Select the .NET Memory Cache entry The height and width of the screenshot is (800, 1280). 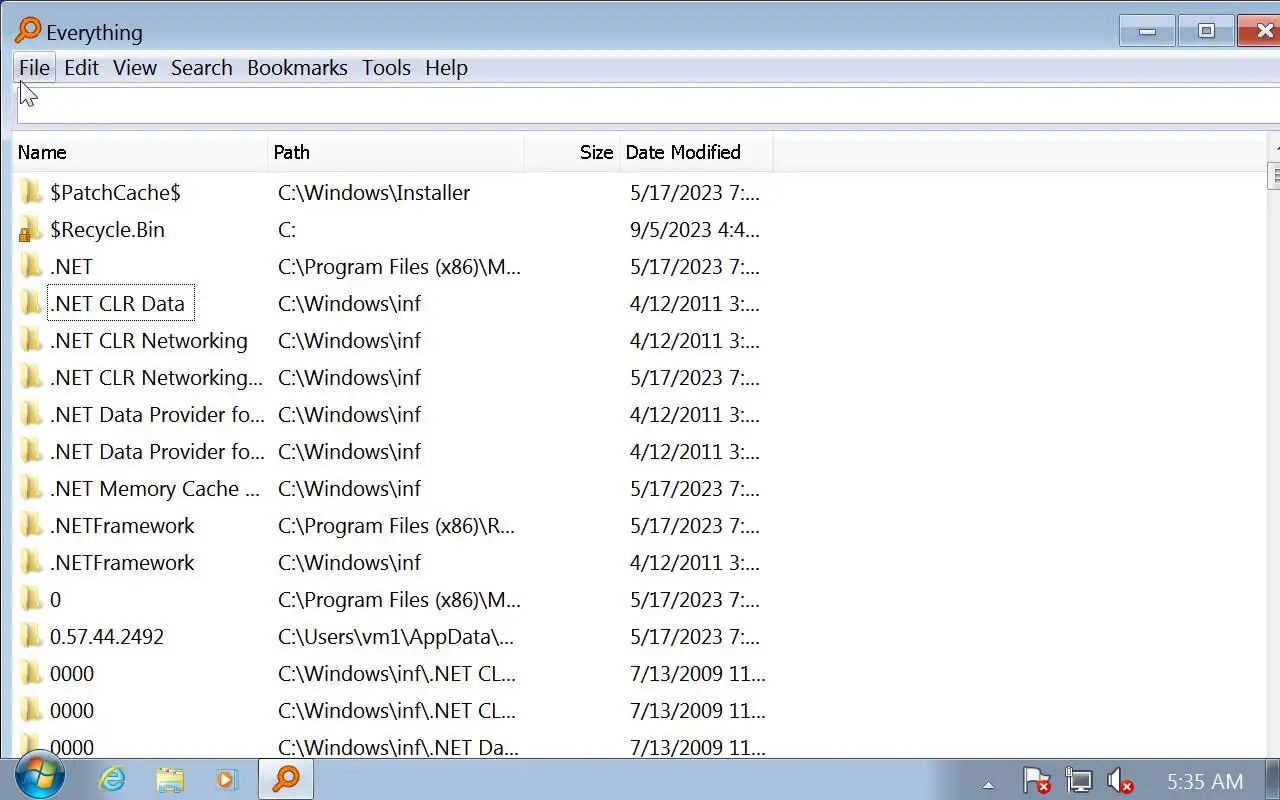(155, 489)
